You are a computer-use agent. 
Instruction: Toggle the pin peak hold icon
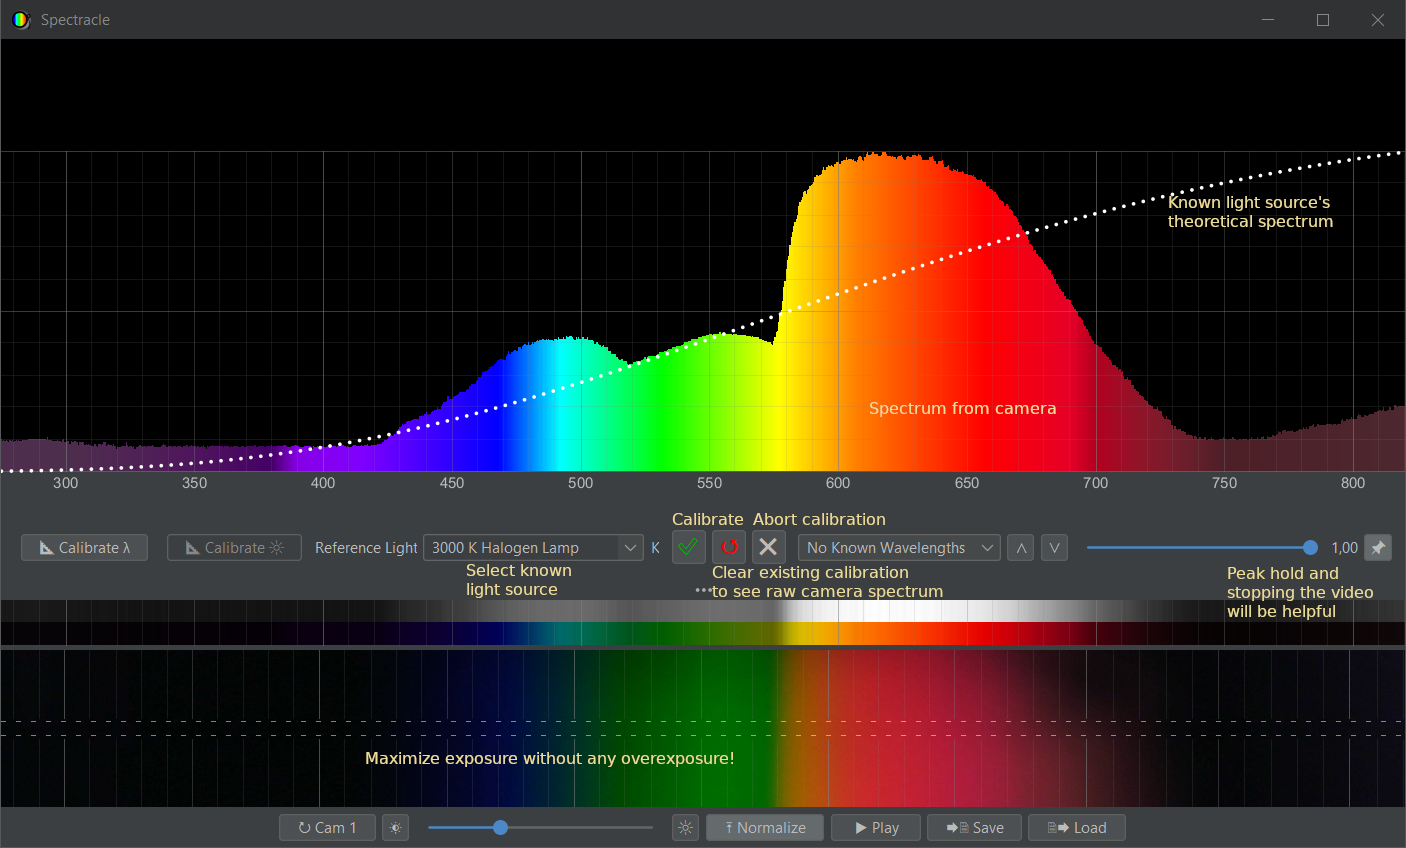coord(1378,548)
